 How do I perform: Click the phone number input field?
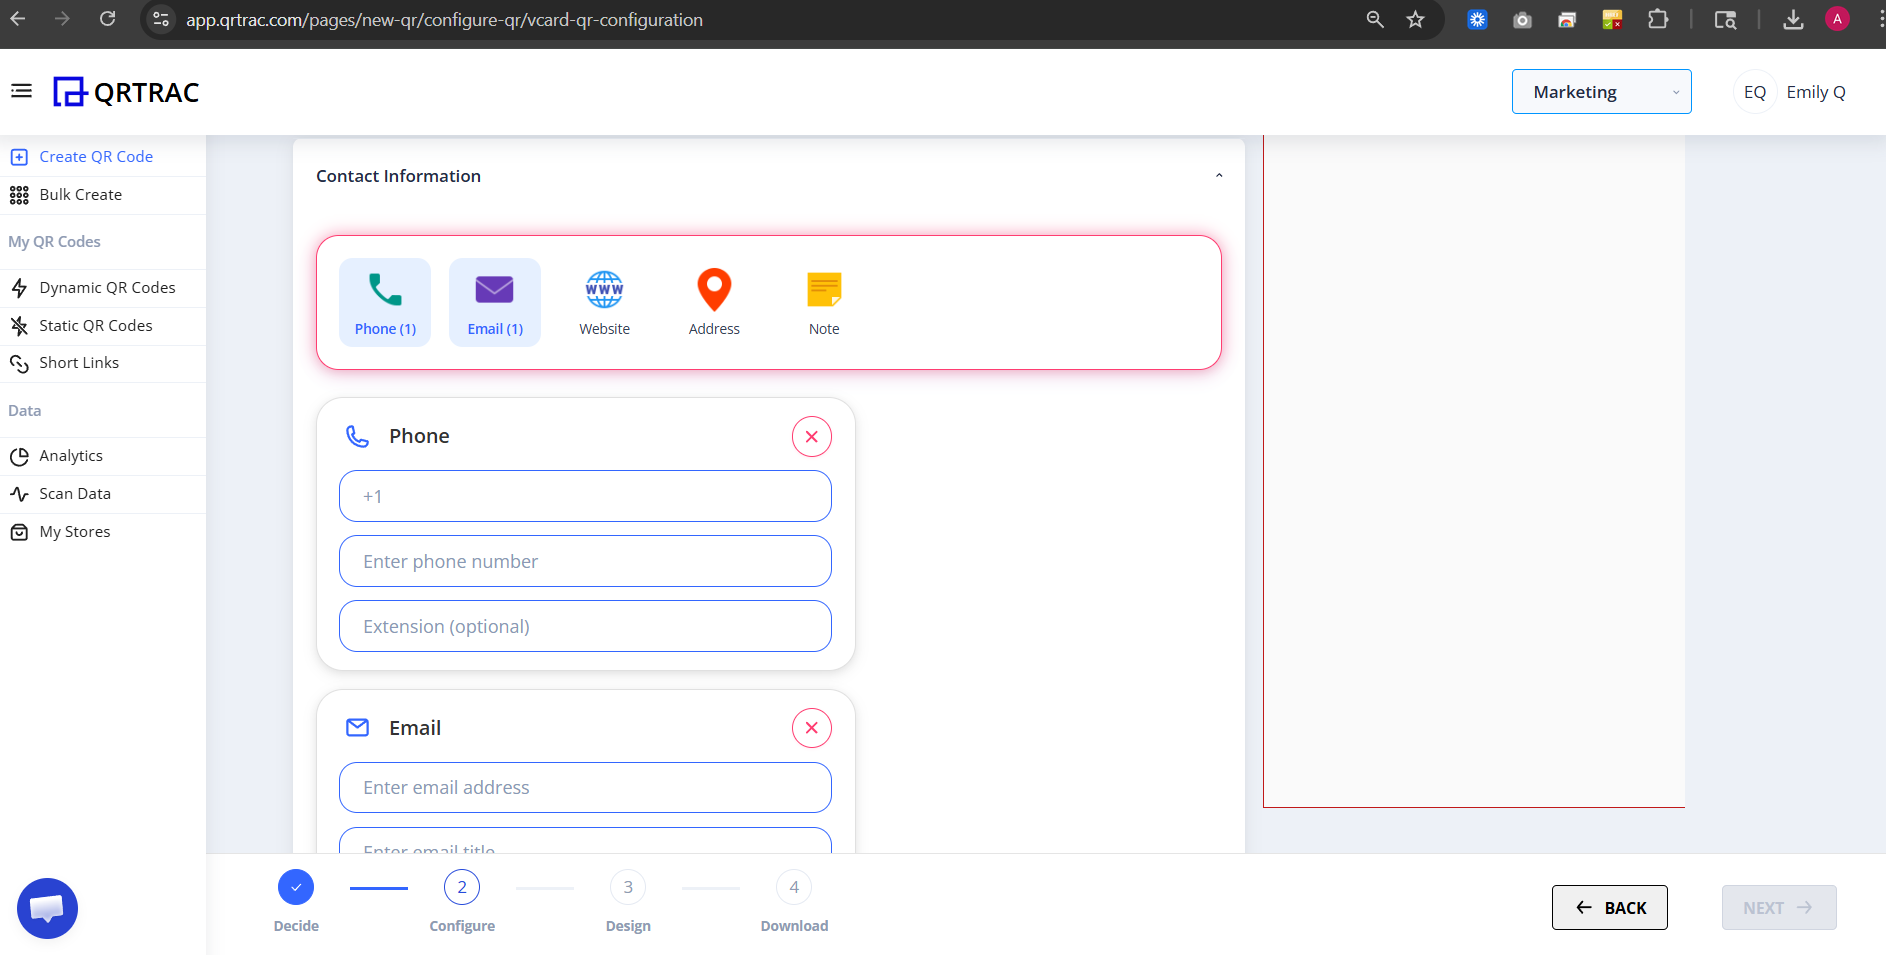[585, 561]
